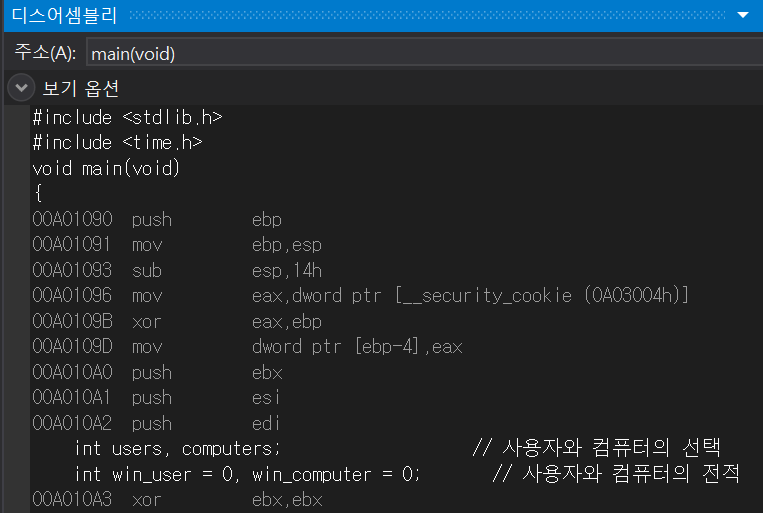763x513 pixels.
Task: Expand the 보기 옵션 chevron button
Action: coord(21,88)
